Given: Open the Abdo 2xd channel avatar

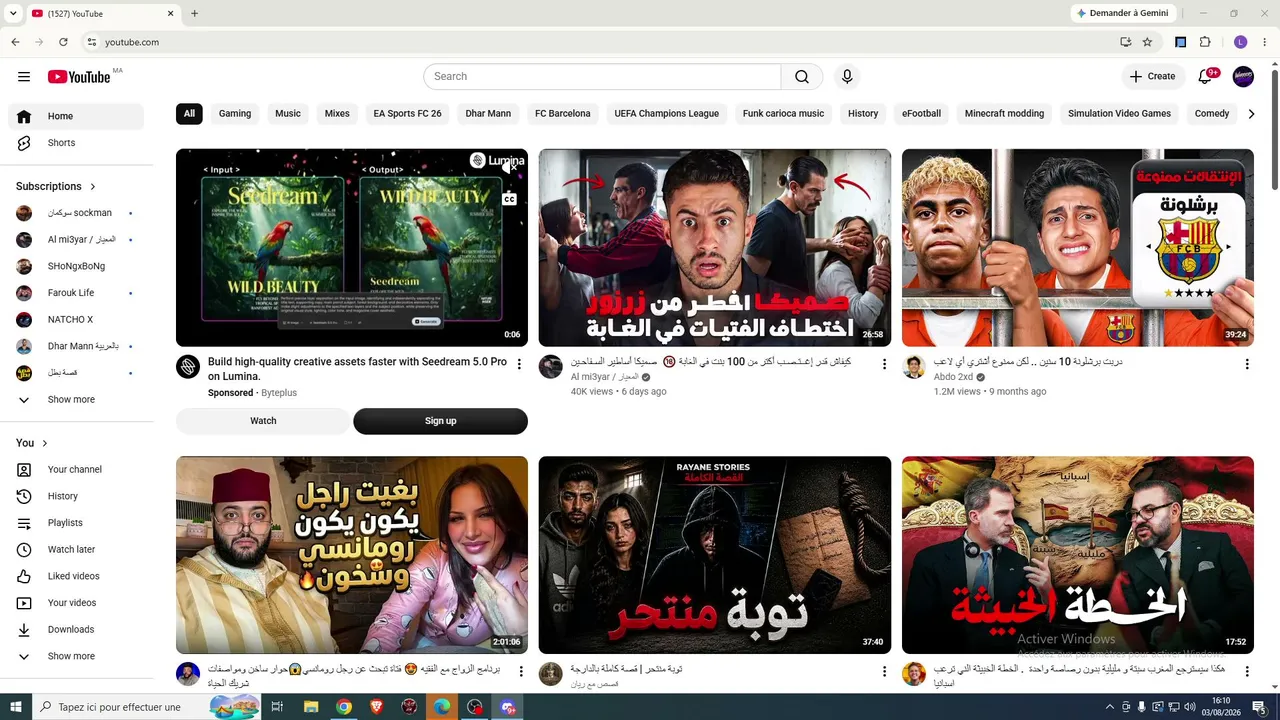Looking at the screenshot, I should 914,367.
